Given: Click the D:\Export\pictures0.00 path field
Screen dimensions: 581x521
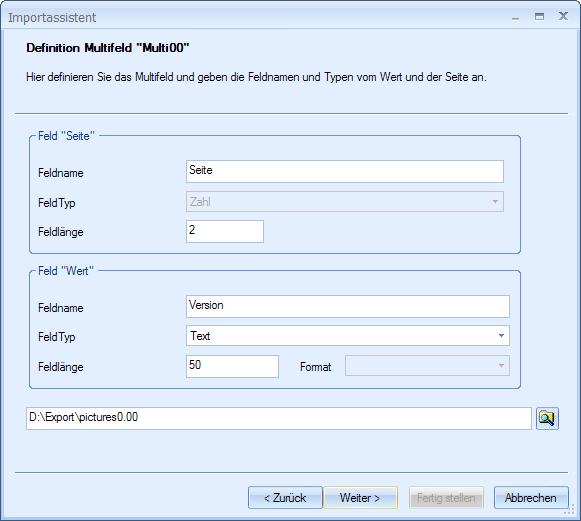Looking at the screenshot, I should coord(279,419).
